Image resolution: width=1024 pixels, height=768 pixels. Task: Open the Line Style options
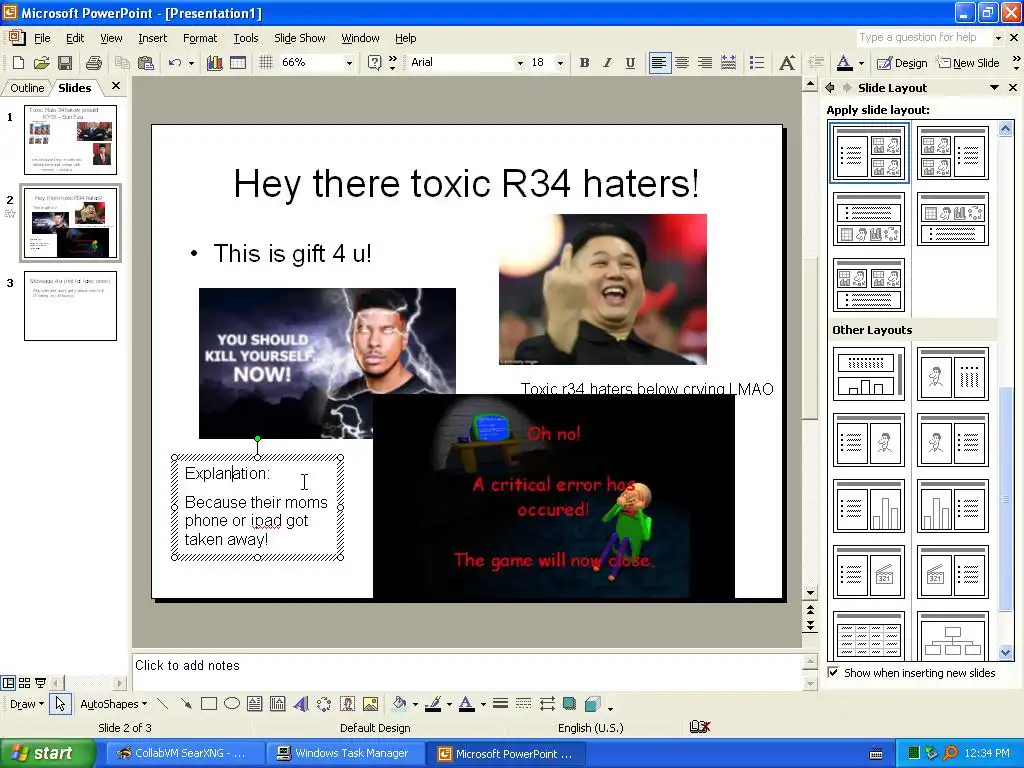click(500, 703)
